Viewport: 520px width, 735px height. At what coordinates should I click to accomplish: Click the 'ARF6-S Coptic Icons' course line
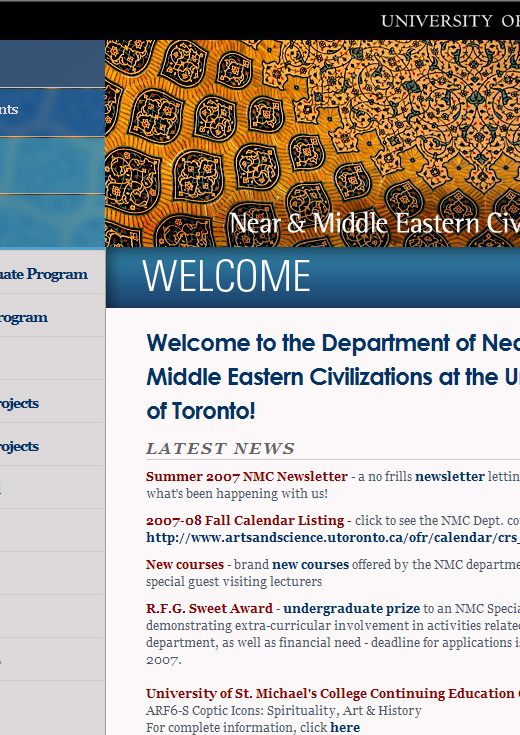click(284, 711)
